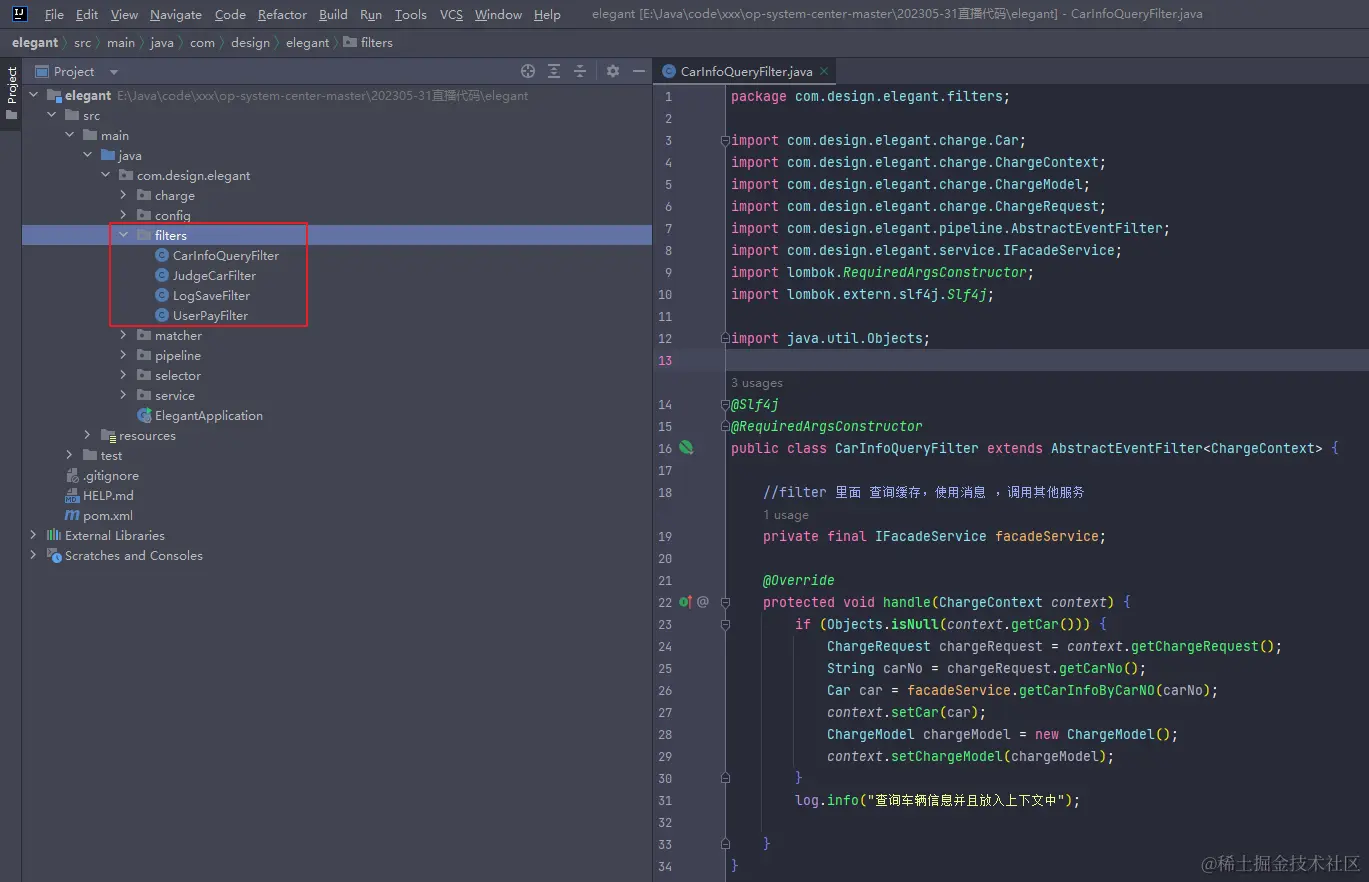The image size is (1369, 882).
Task: Expand the selector package
Action: 123,375
